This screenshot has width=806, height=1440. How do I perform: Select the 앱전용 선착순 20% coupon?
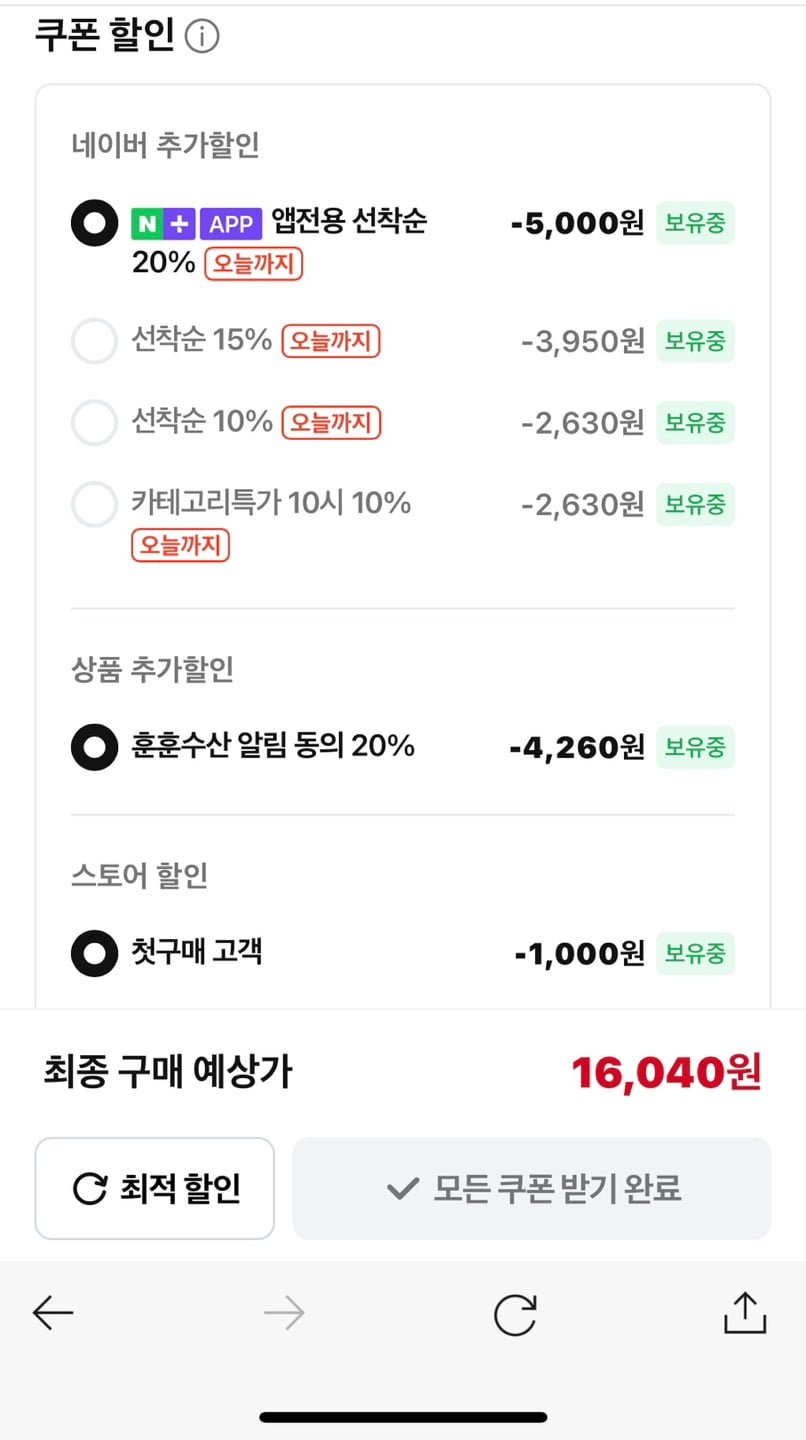[94, 224]
